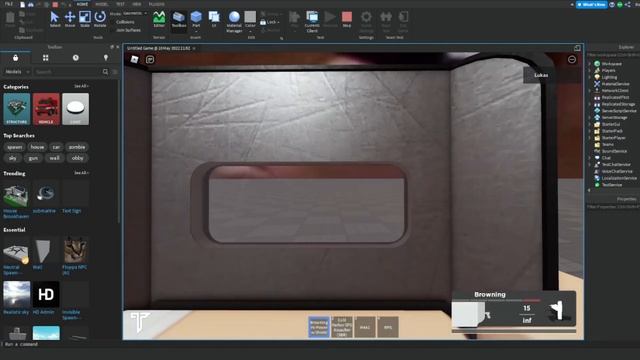Open the Lock dropdown in Edit group

(x=270, y=22)
